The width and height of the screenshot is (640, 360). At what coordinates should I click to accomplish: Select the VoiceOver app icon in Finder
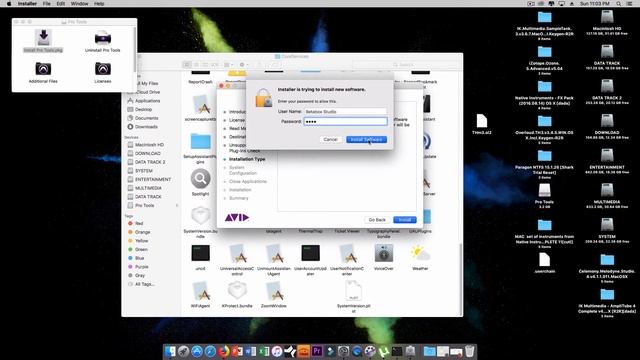pos(384,253)
